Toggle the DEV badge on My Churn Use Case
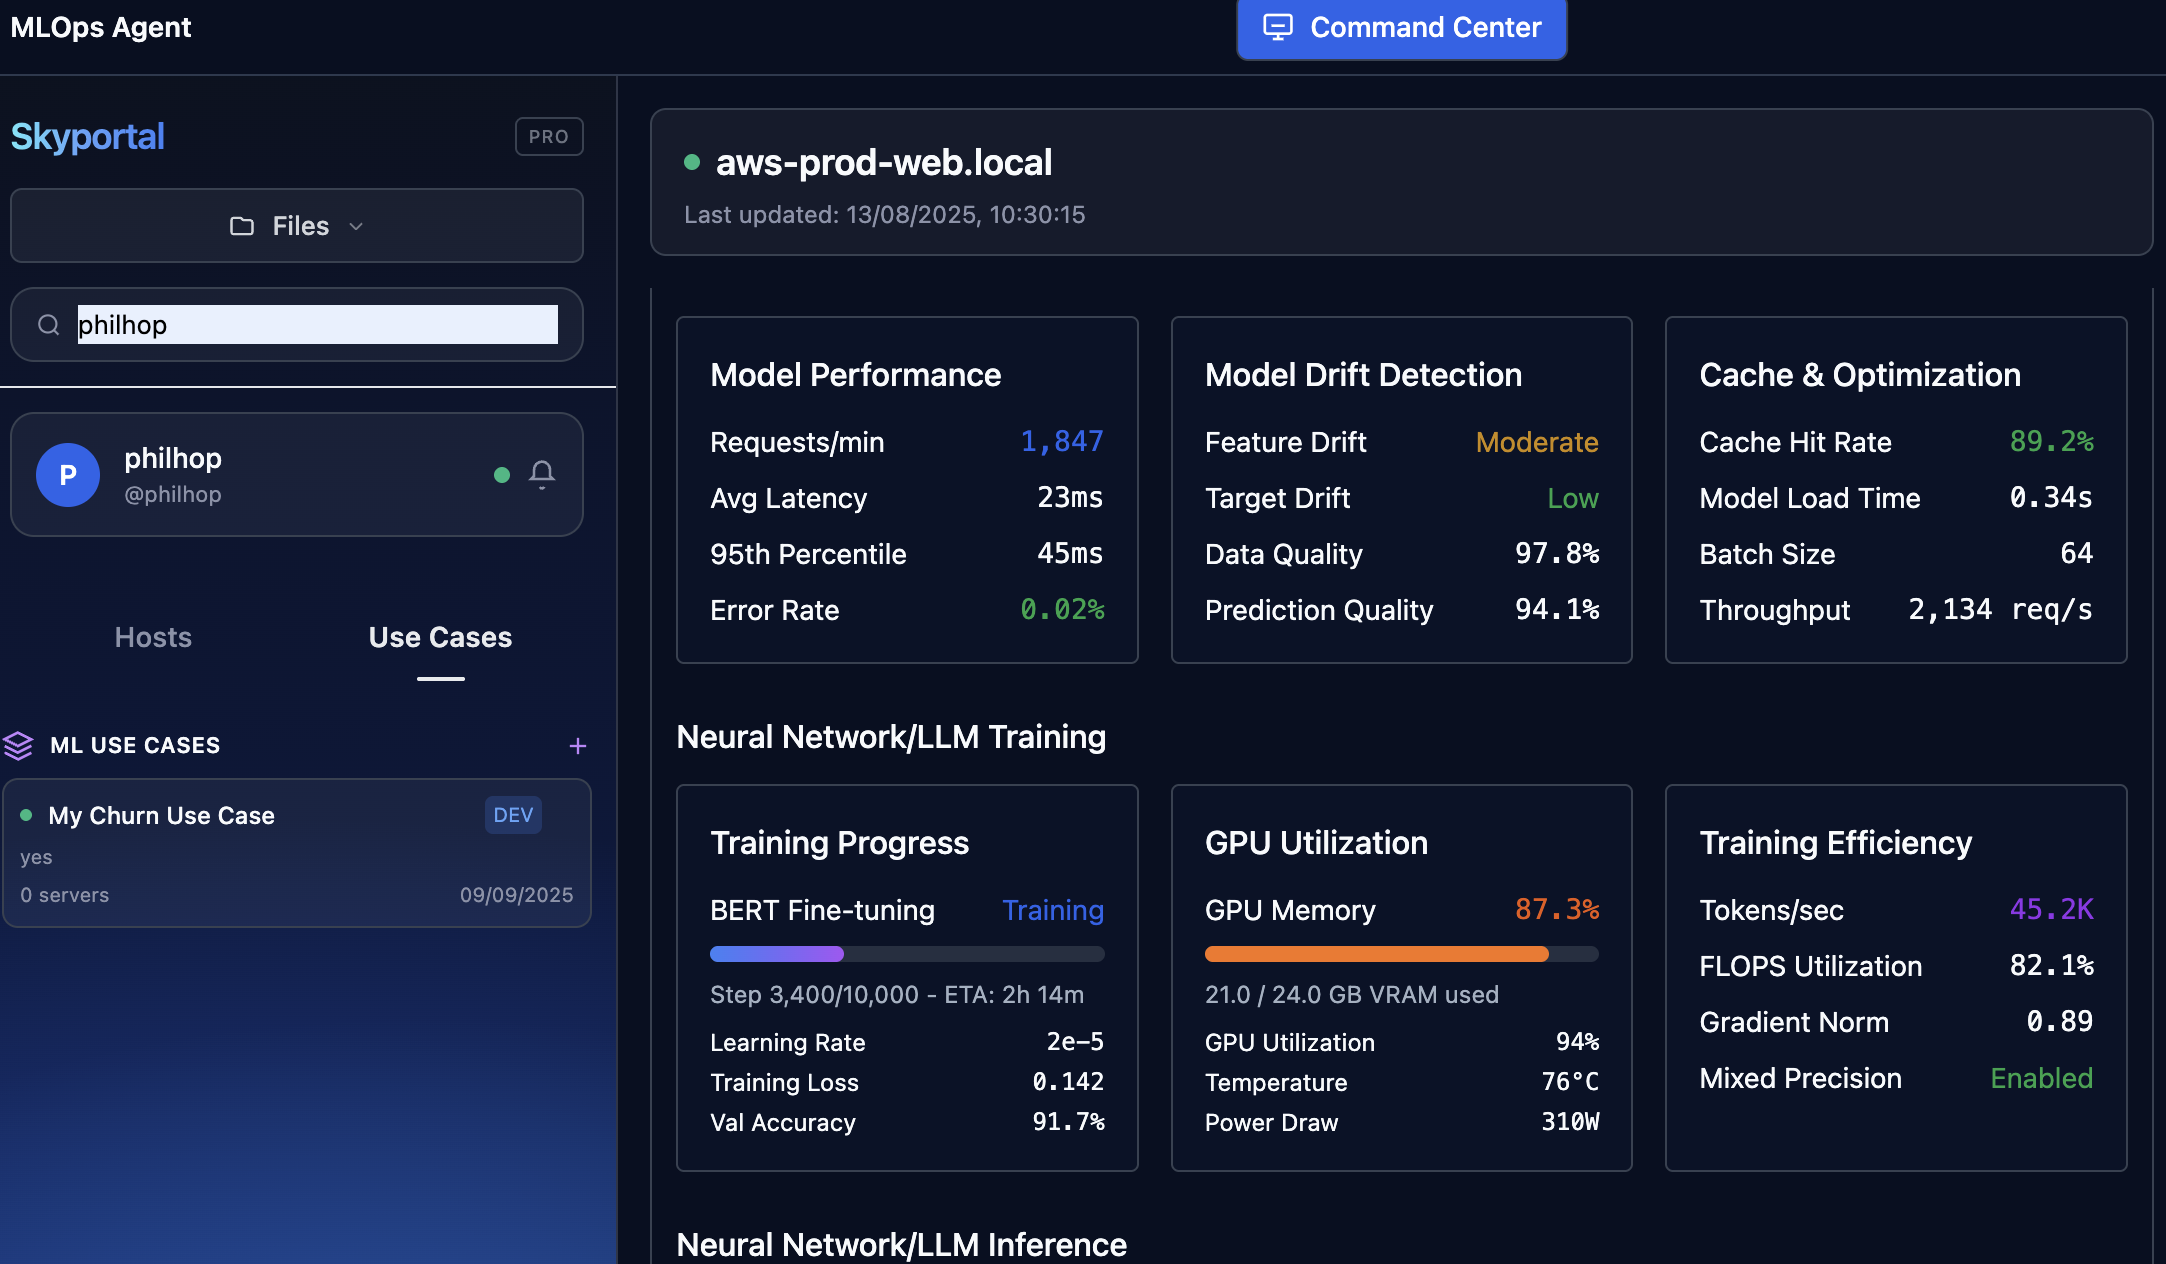The height and width of the screenshot is (1264, 2166). click(513, 815)
